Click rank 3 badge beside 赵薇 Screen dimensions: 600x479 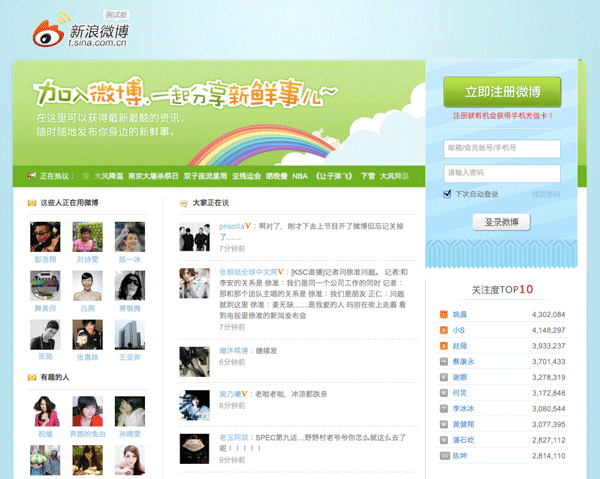point(444,346)
